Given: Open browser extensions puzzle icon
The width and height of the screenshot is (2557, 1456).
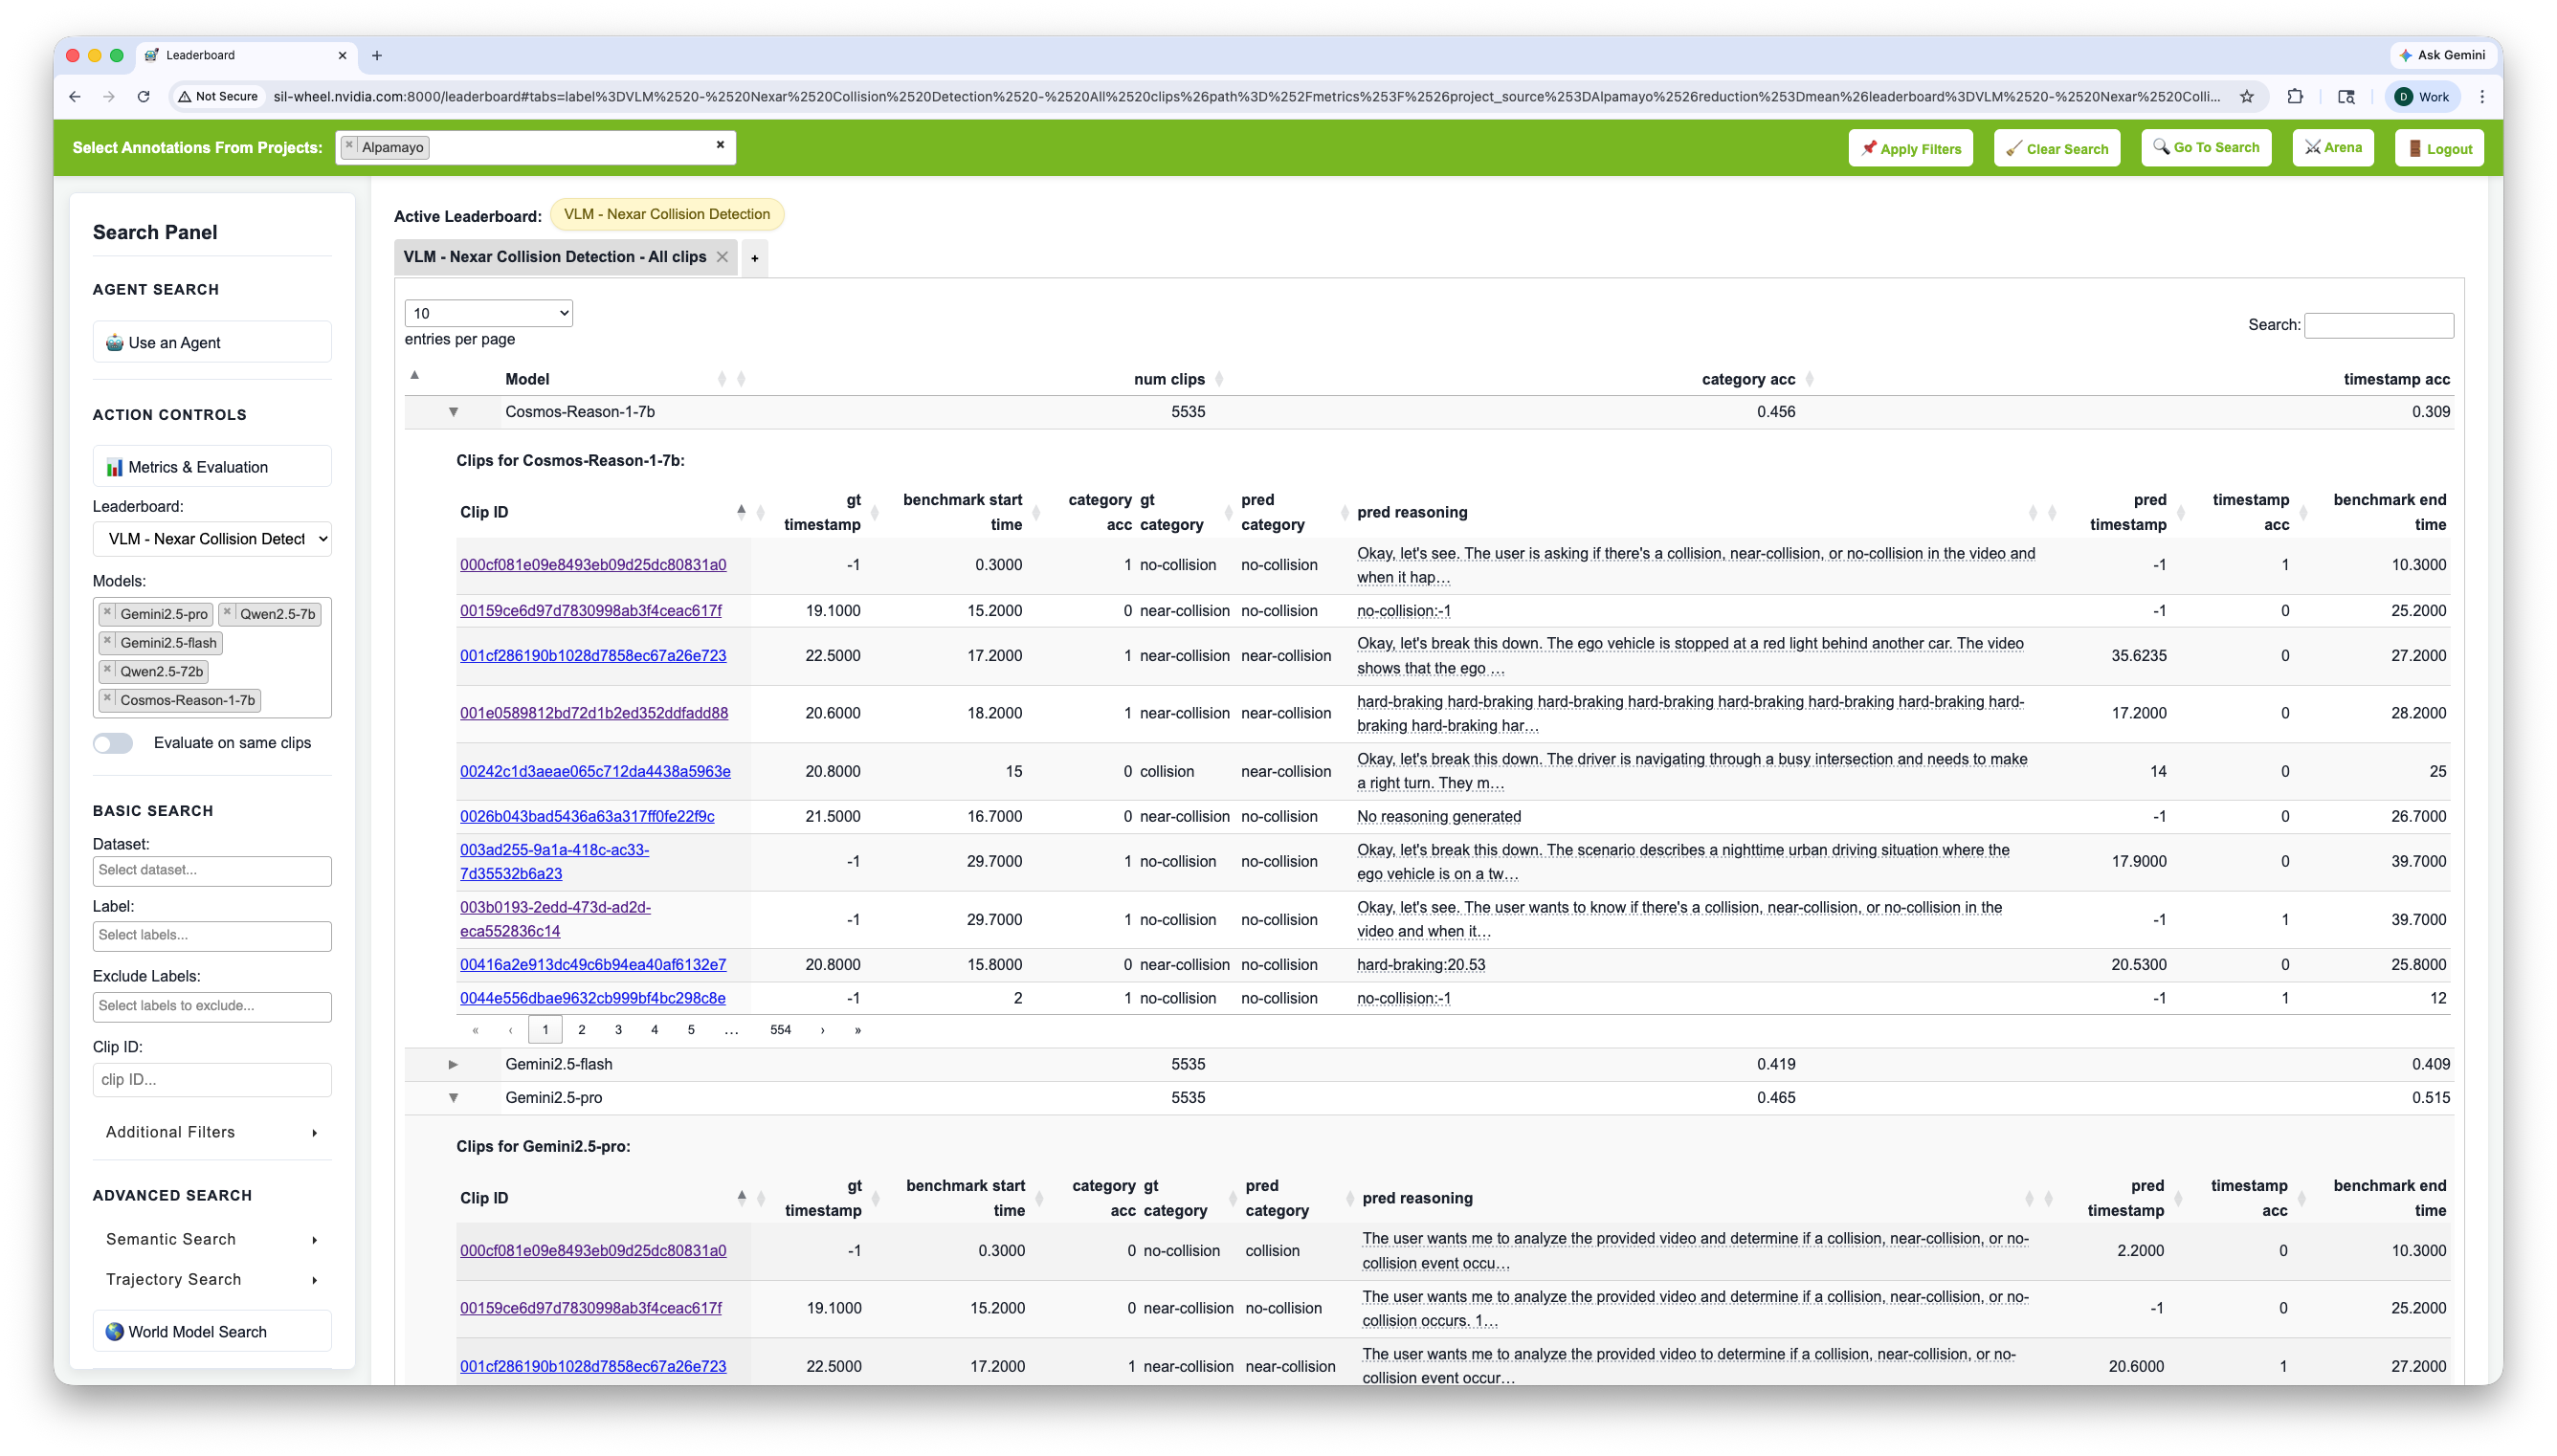Looking at the screenshot, I should point(2295,97).
